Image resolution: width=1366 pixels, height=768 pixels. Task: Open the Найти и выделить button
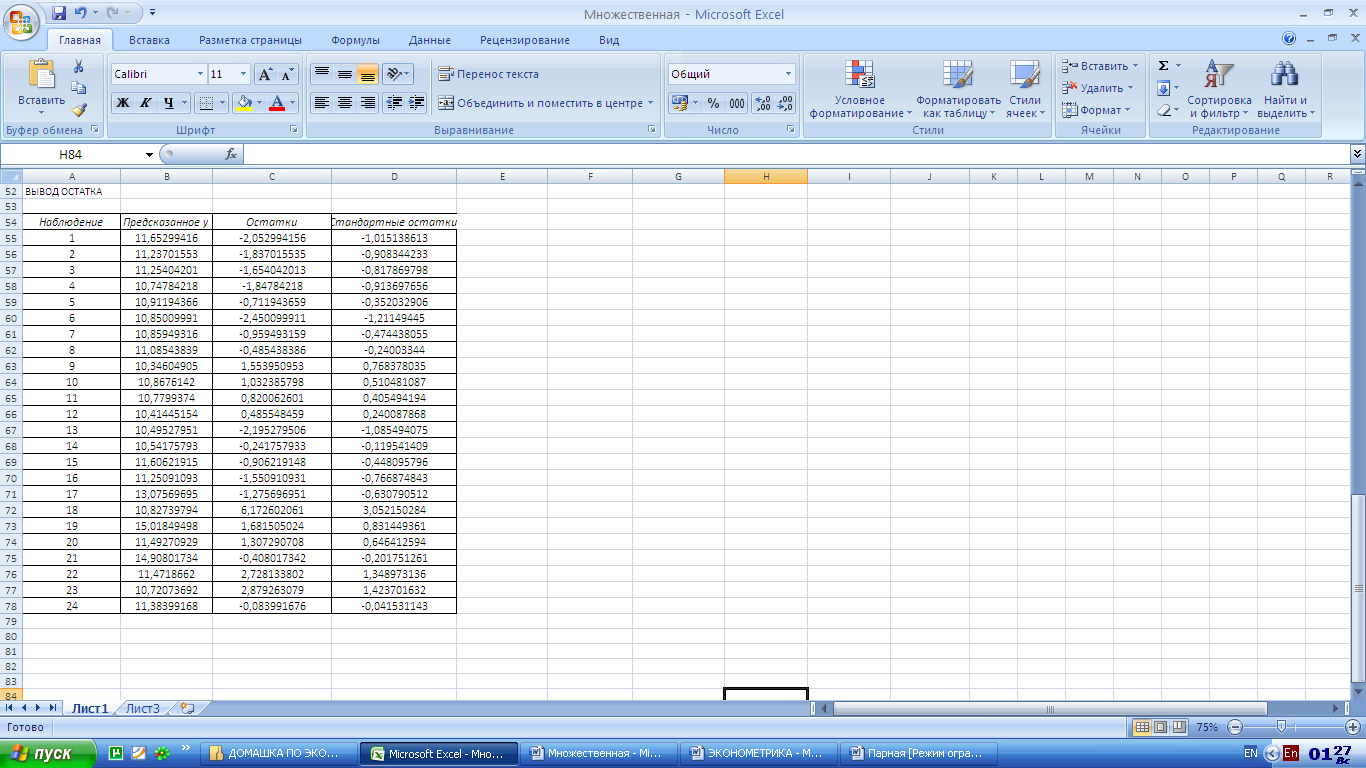(x=1285, y=90)
